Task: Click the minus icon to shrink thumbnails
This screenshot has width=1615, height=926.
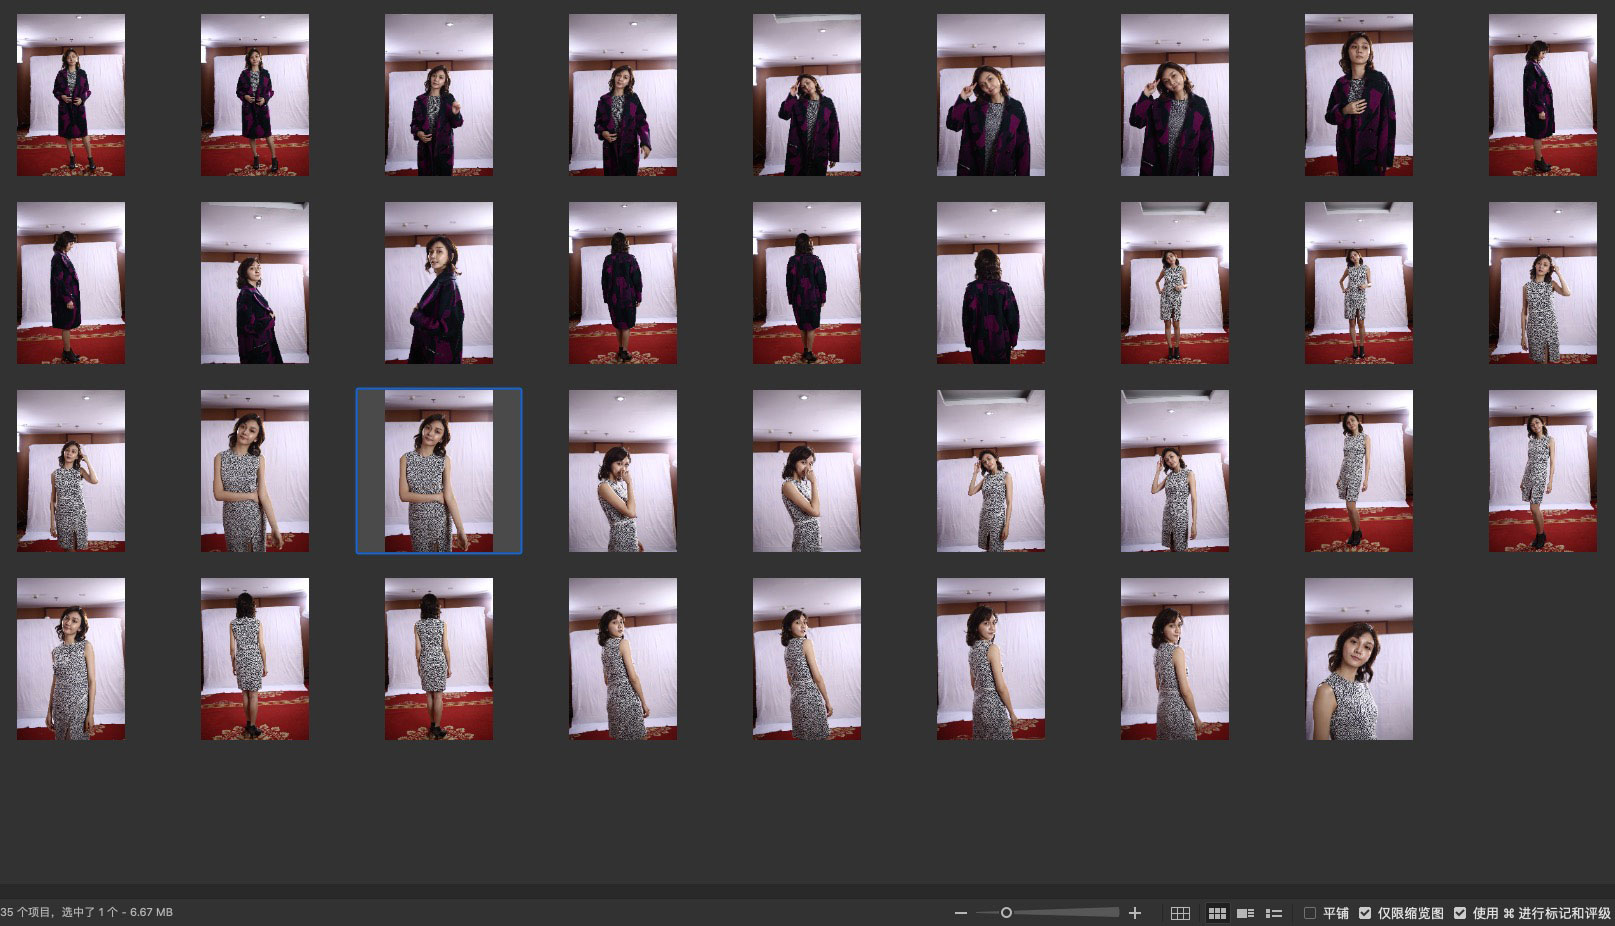Action: click(960, 913)
